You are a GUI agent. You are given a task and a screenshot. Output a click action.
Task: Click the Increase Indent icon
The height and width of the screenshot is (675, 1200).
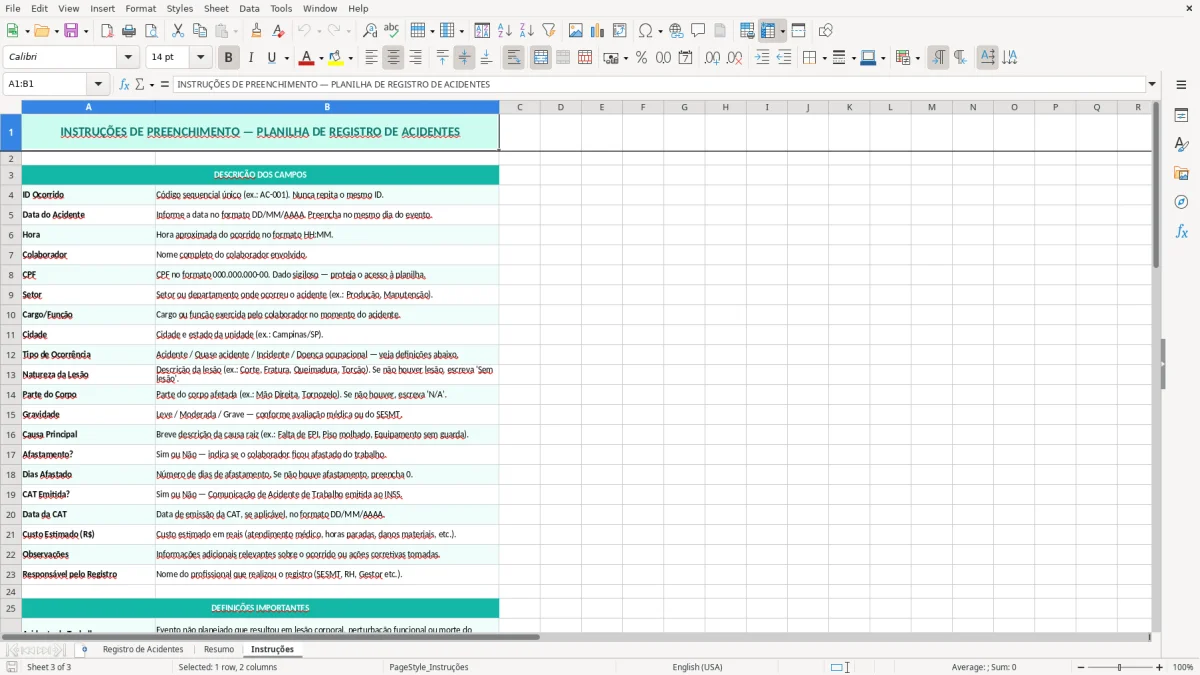(762, 58)
